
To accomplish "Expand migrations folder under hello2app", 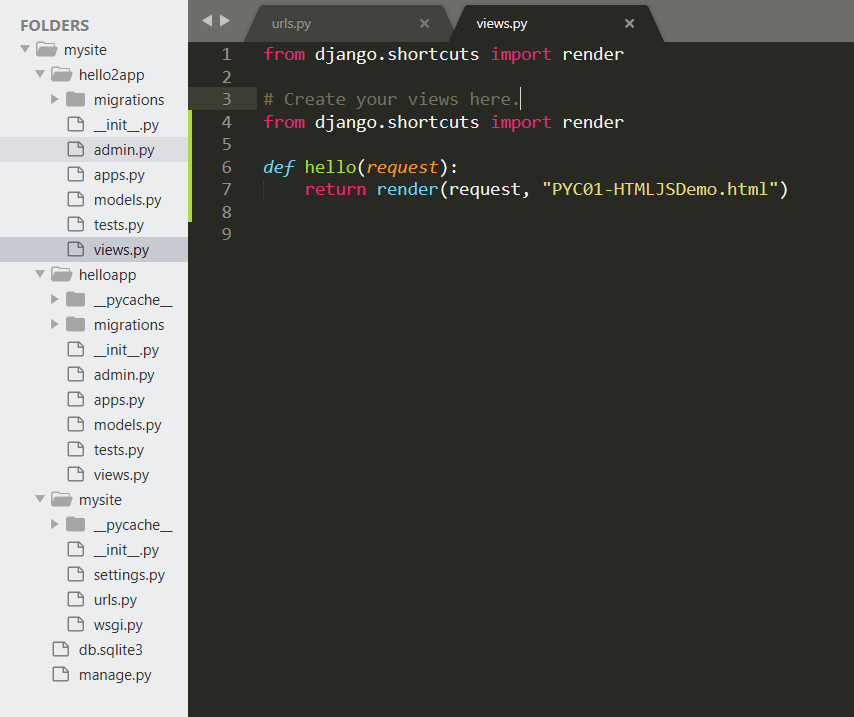I will 55,99.
